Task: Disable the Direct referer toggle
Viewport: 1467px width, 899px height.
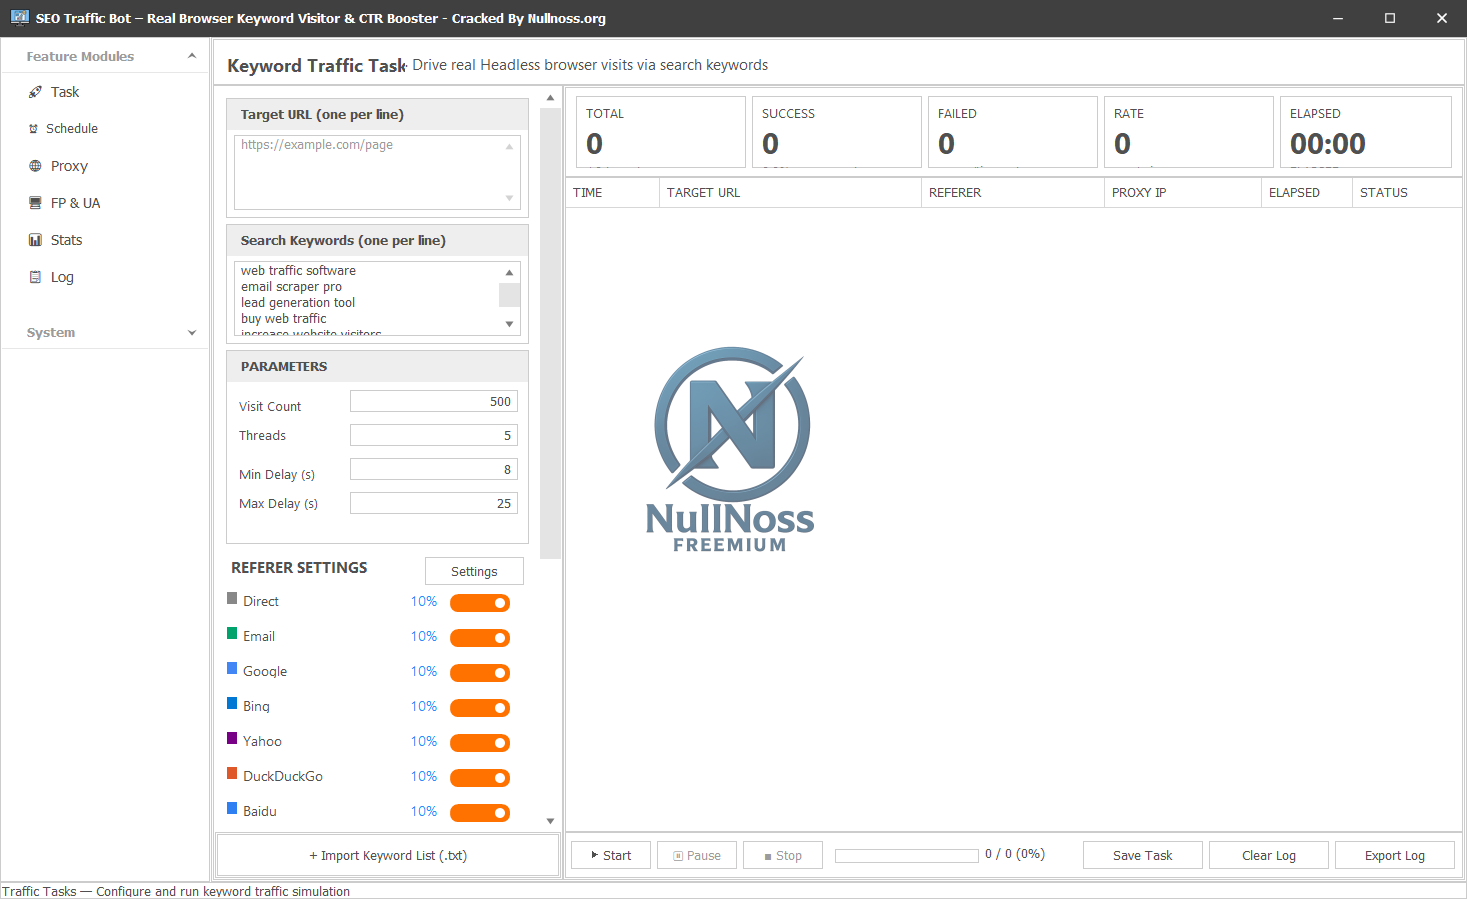Action: [480, 603]
